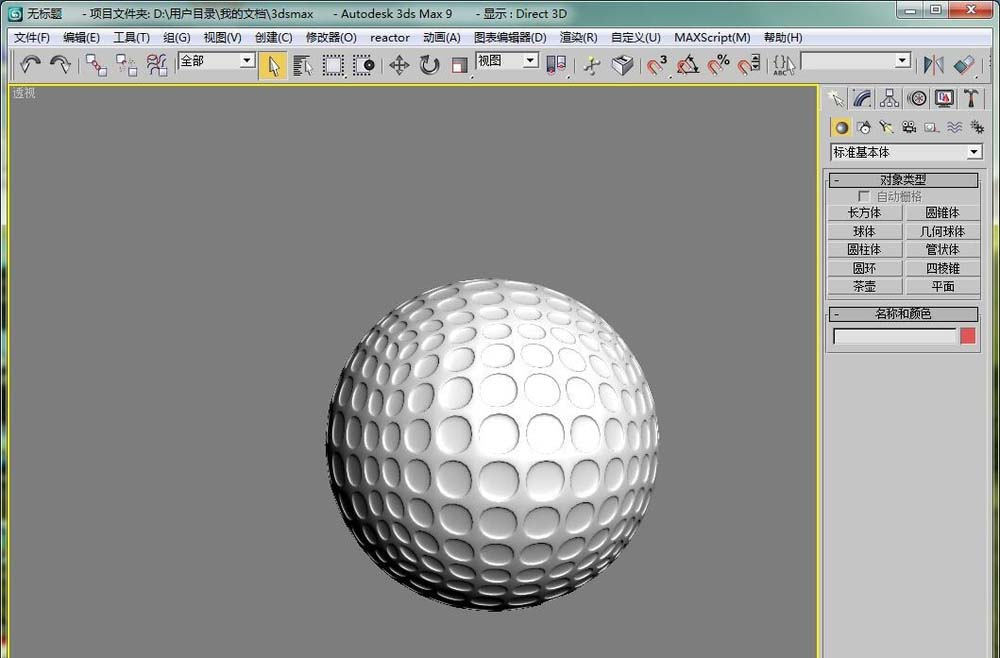This screenshot has width=1000, height=658.
Task: Click the 几何球体 button
Action: point(942,231)
